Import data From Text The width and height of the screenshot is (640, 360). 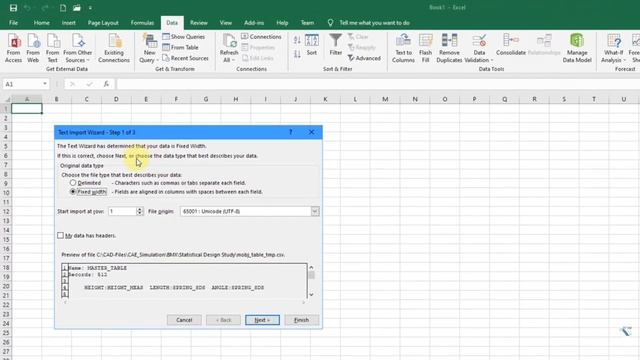click(x=53, y=48)
